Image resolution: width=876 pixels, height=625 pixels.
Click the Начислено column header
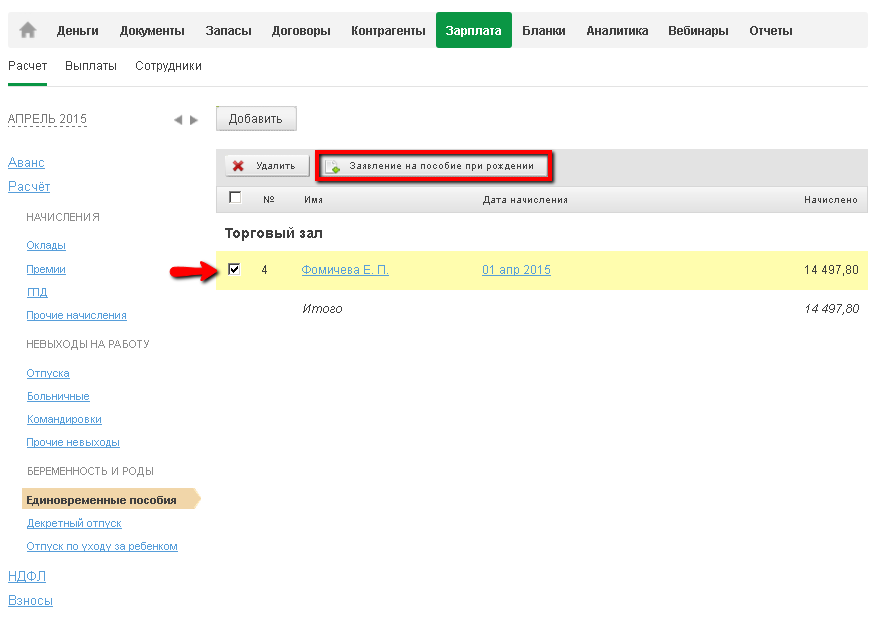click(x=831, y=199)
